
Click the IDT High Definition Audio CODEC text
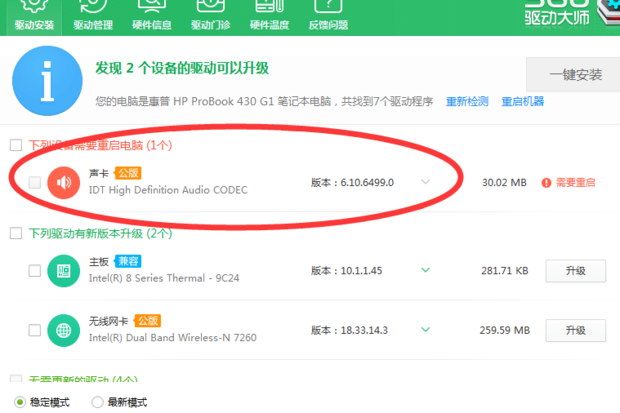pos(168,190)
